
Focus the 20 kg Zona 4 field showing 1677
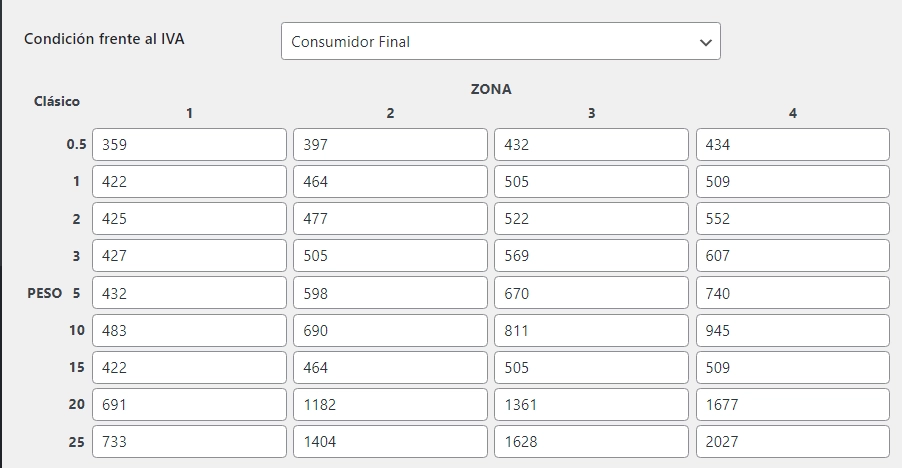(792, 404)
